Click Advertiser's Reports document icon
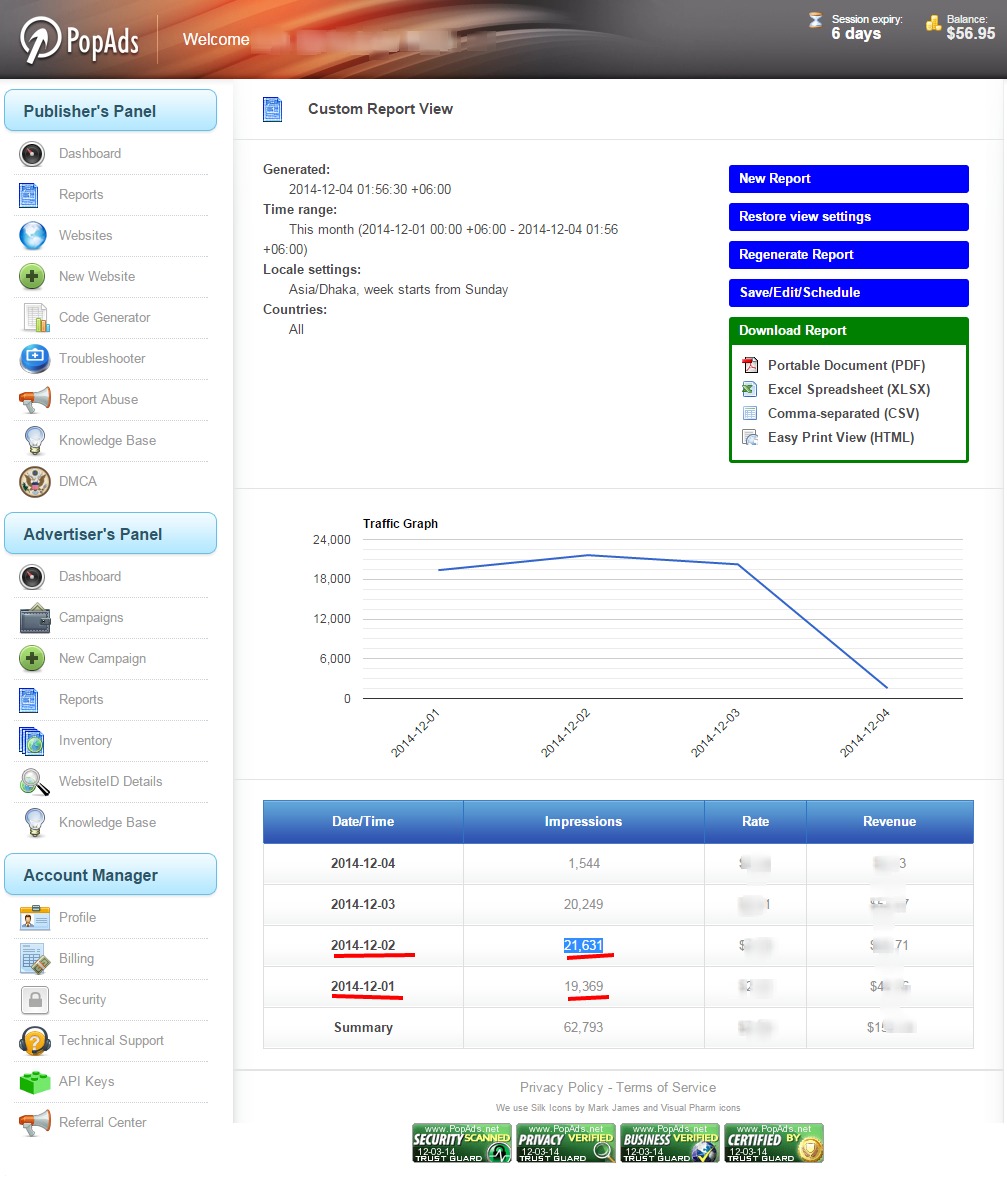The height and width of the screenshot is (1179, 1007). pos(29,700)
